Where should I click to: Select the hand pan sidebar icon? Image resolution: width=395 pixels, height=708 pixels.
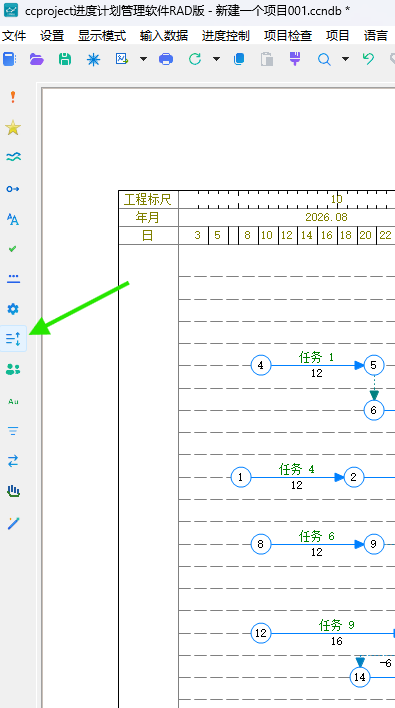tap(13, 491)
